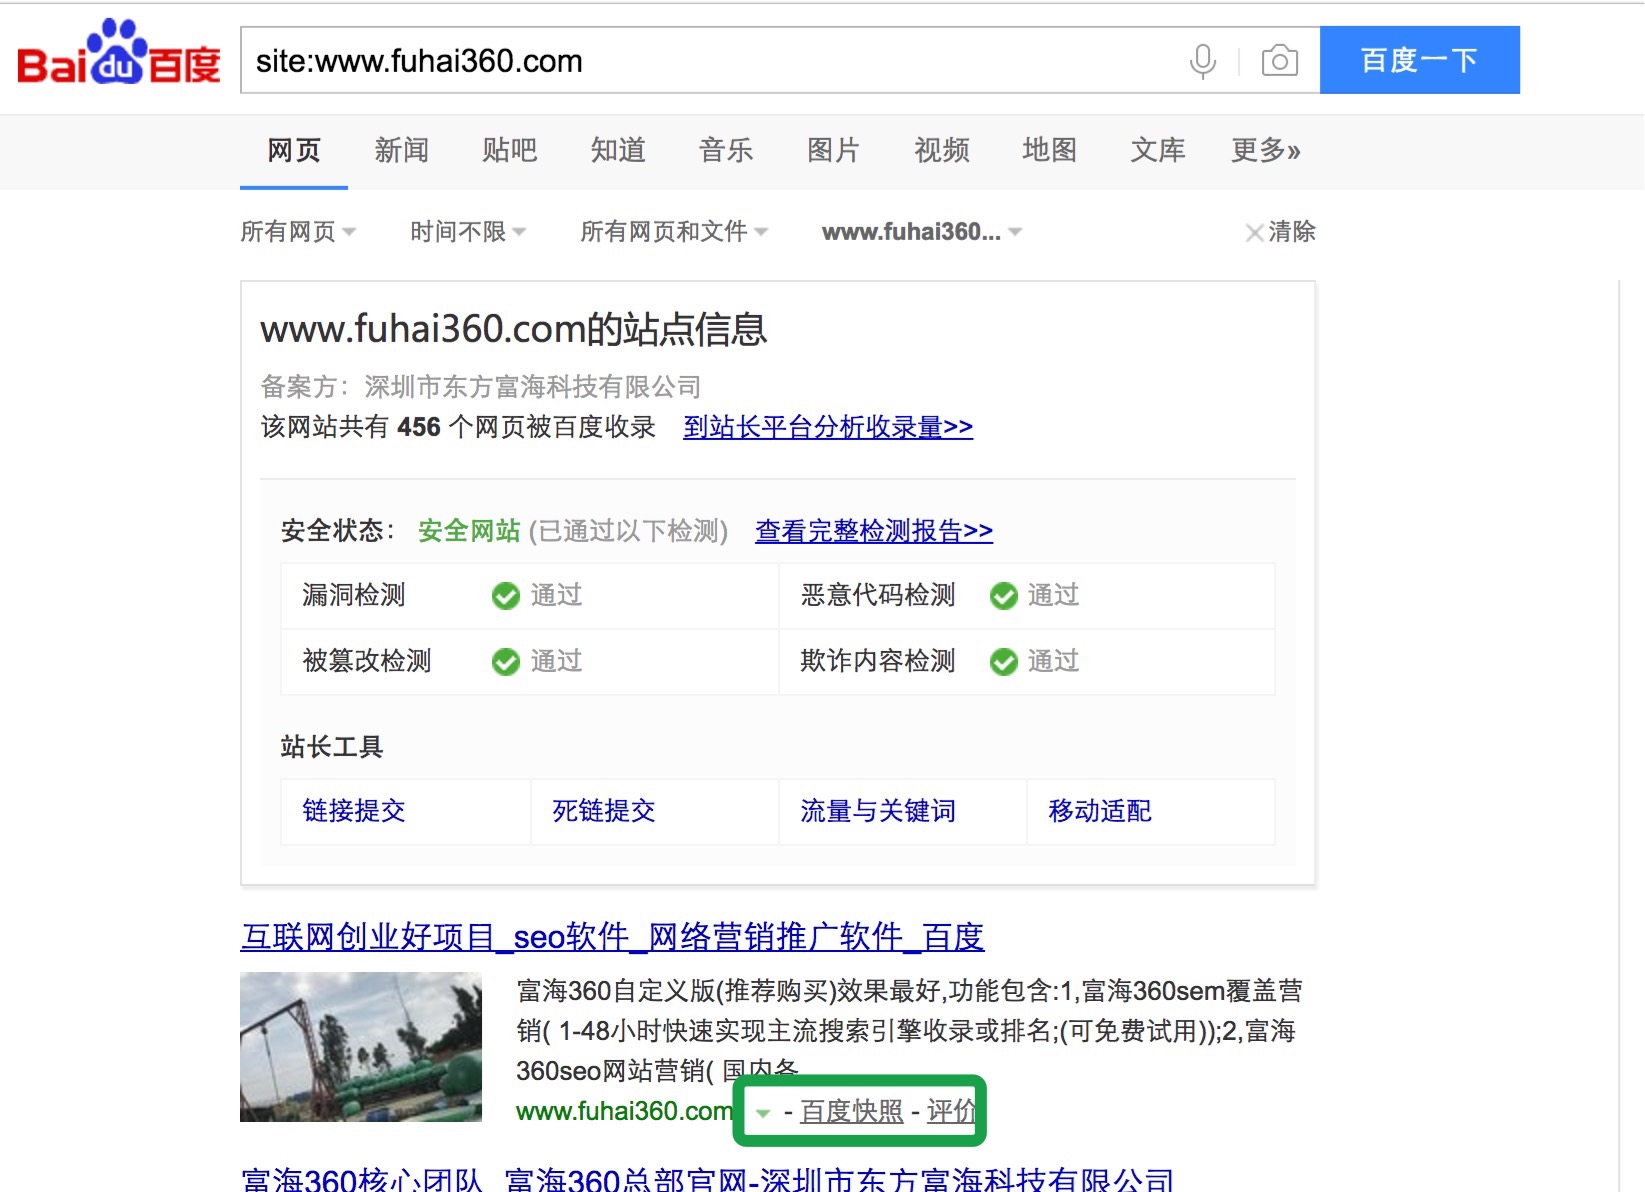Screen dimensions: 1645x1192
Task: Open green www.fuhai360.com result URL
Action: [x=624, y=1112]
